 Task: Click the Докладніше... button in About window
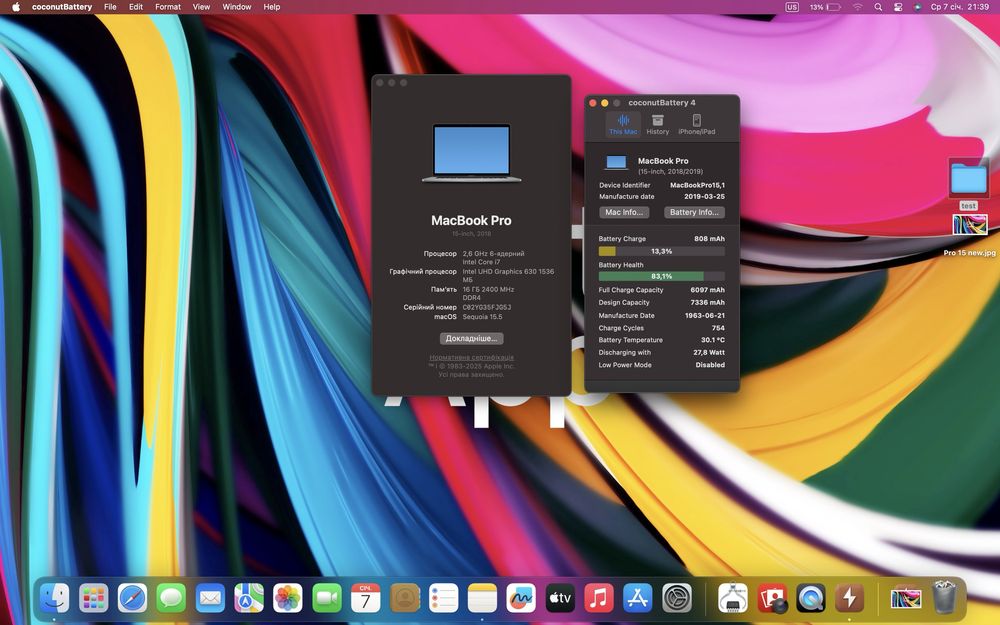(471, 339)
